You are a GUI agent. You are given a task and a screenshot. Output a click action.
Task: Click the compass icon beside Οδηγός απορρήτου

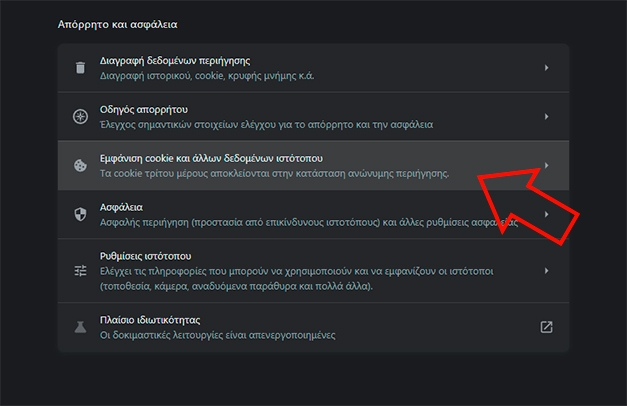click(80, 116)
